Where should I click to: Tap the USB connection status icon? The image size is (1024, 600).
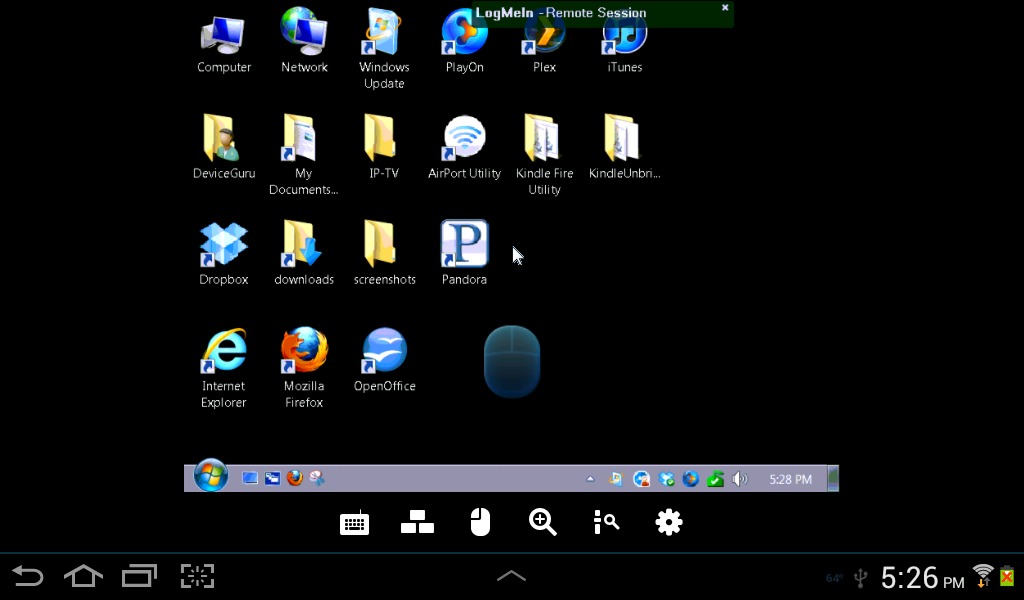[861, 578]
